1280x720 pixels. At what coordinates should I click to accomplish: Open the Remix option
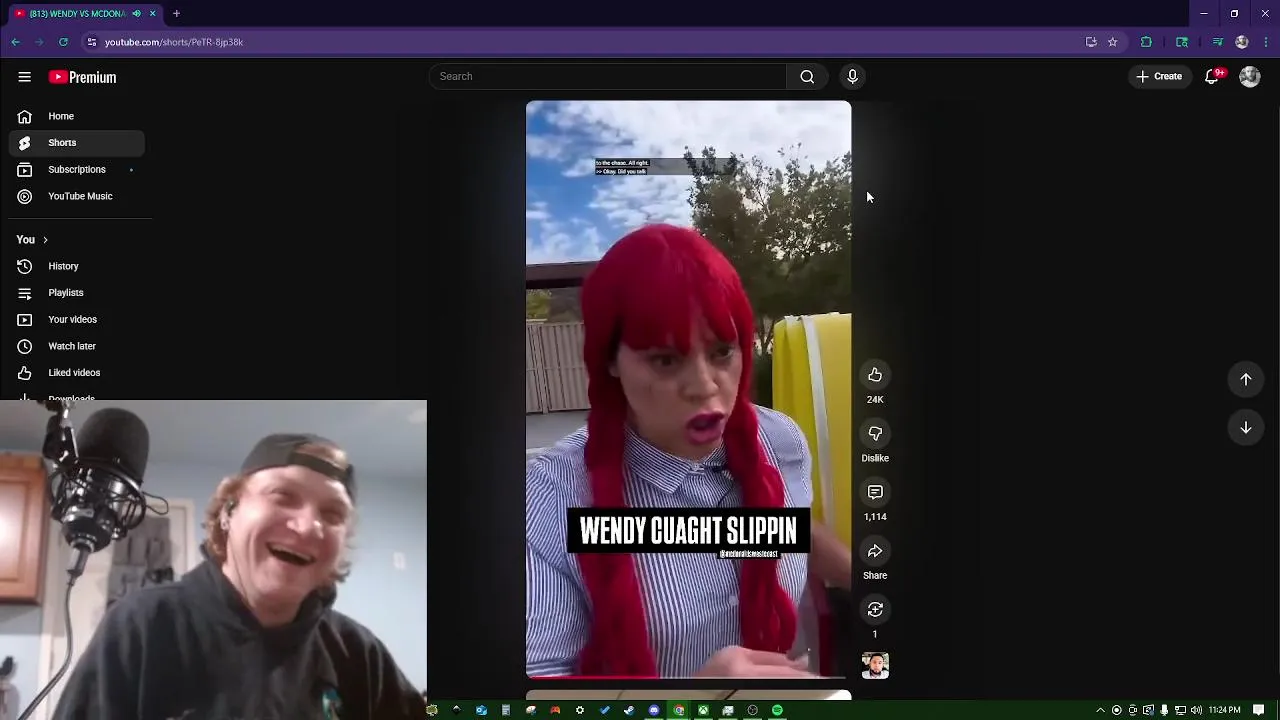click(x=875, y=610)
